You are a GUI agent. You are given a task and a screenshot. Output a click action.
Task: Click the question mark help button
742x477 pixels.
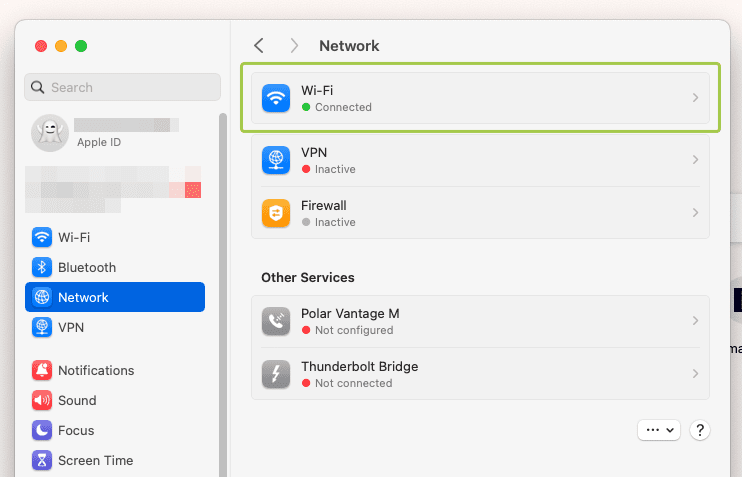[700, 430]
